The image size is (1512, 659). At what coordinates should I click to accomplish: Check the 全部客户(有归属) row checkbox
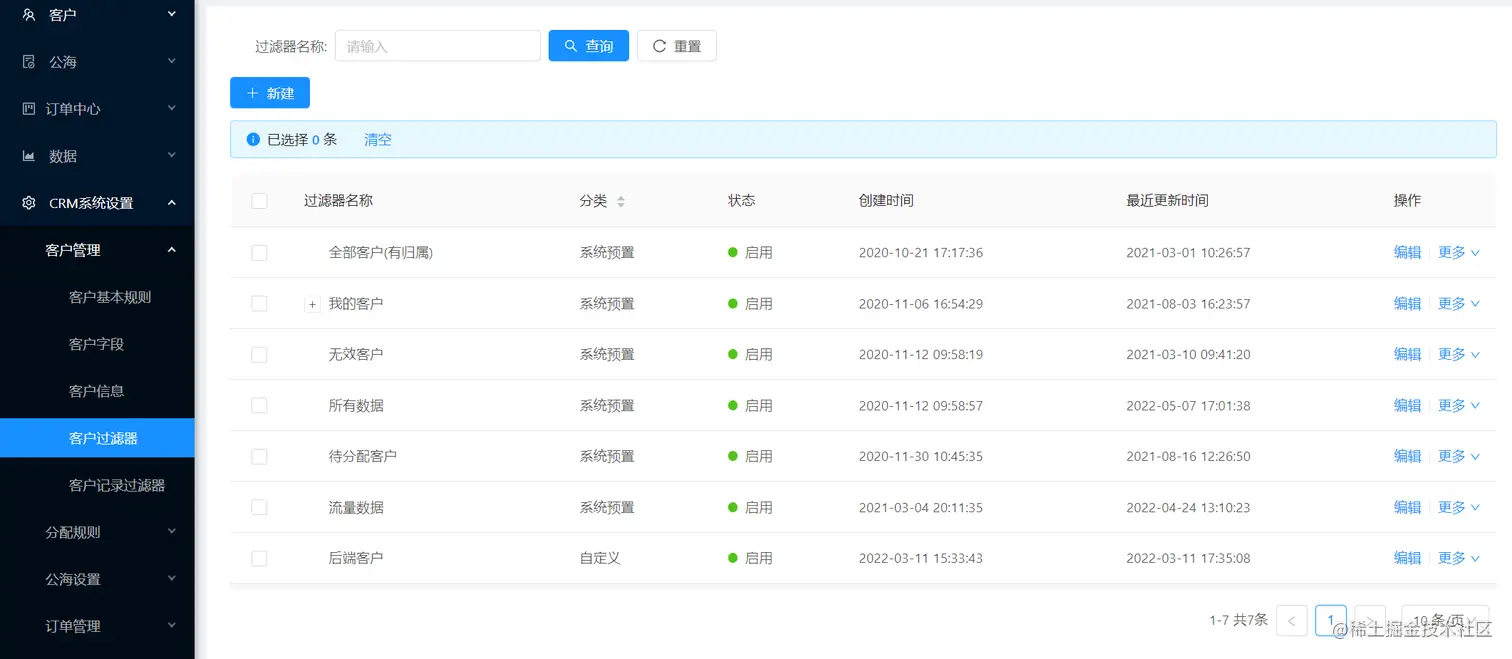[259, 253]
